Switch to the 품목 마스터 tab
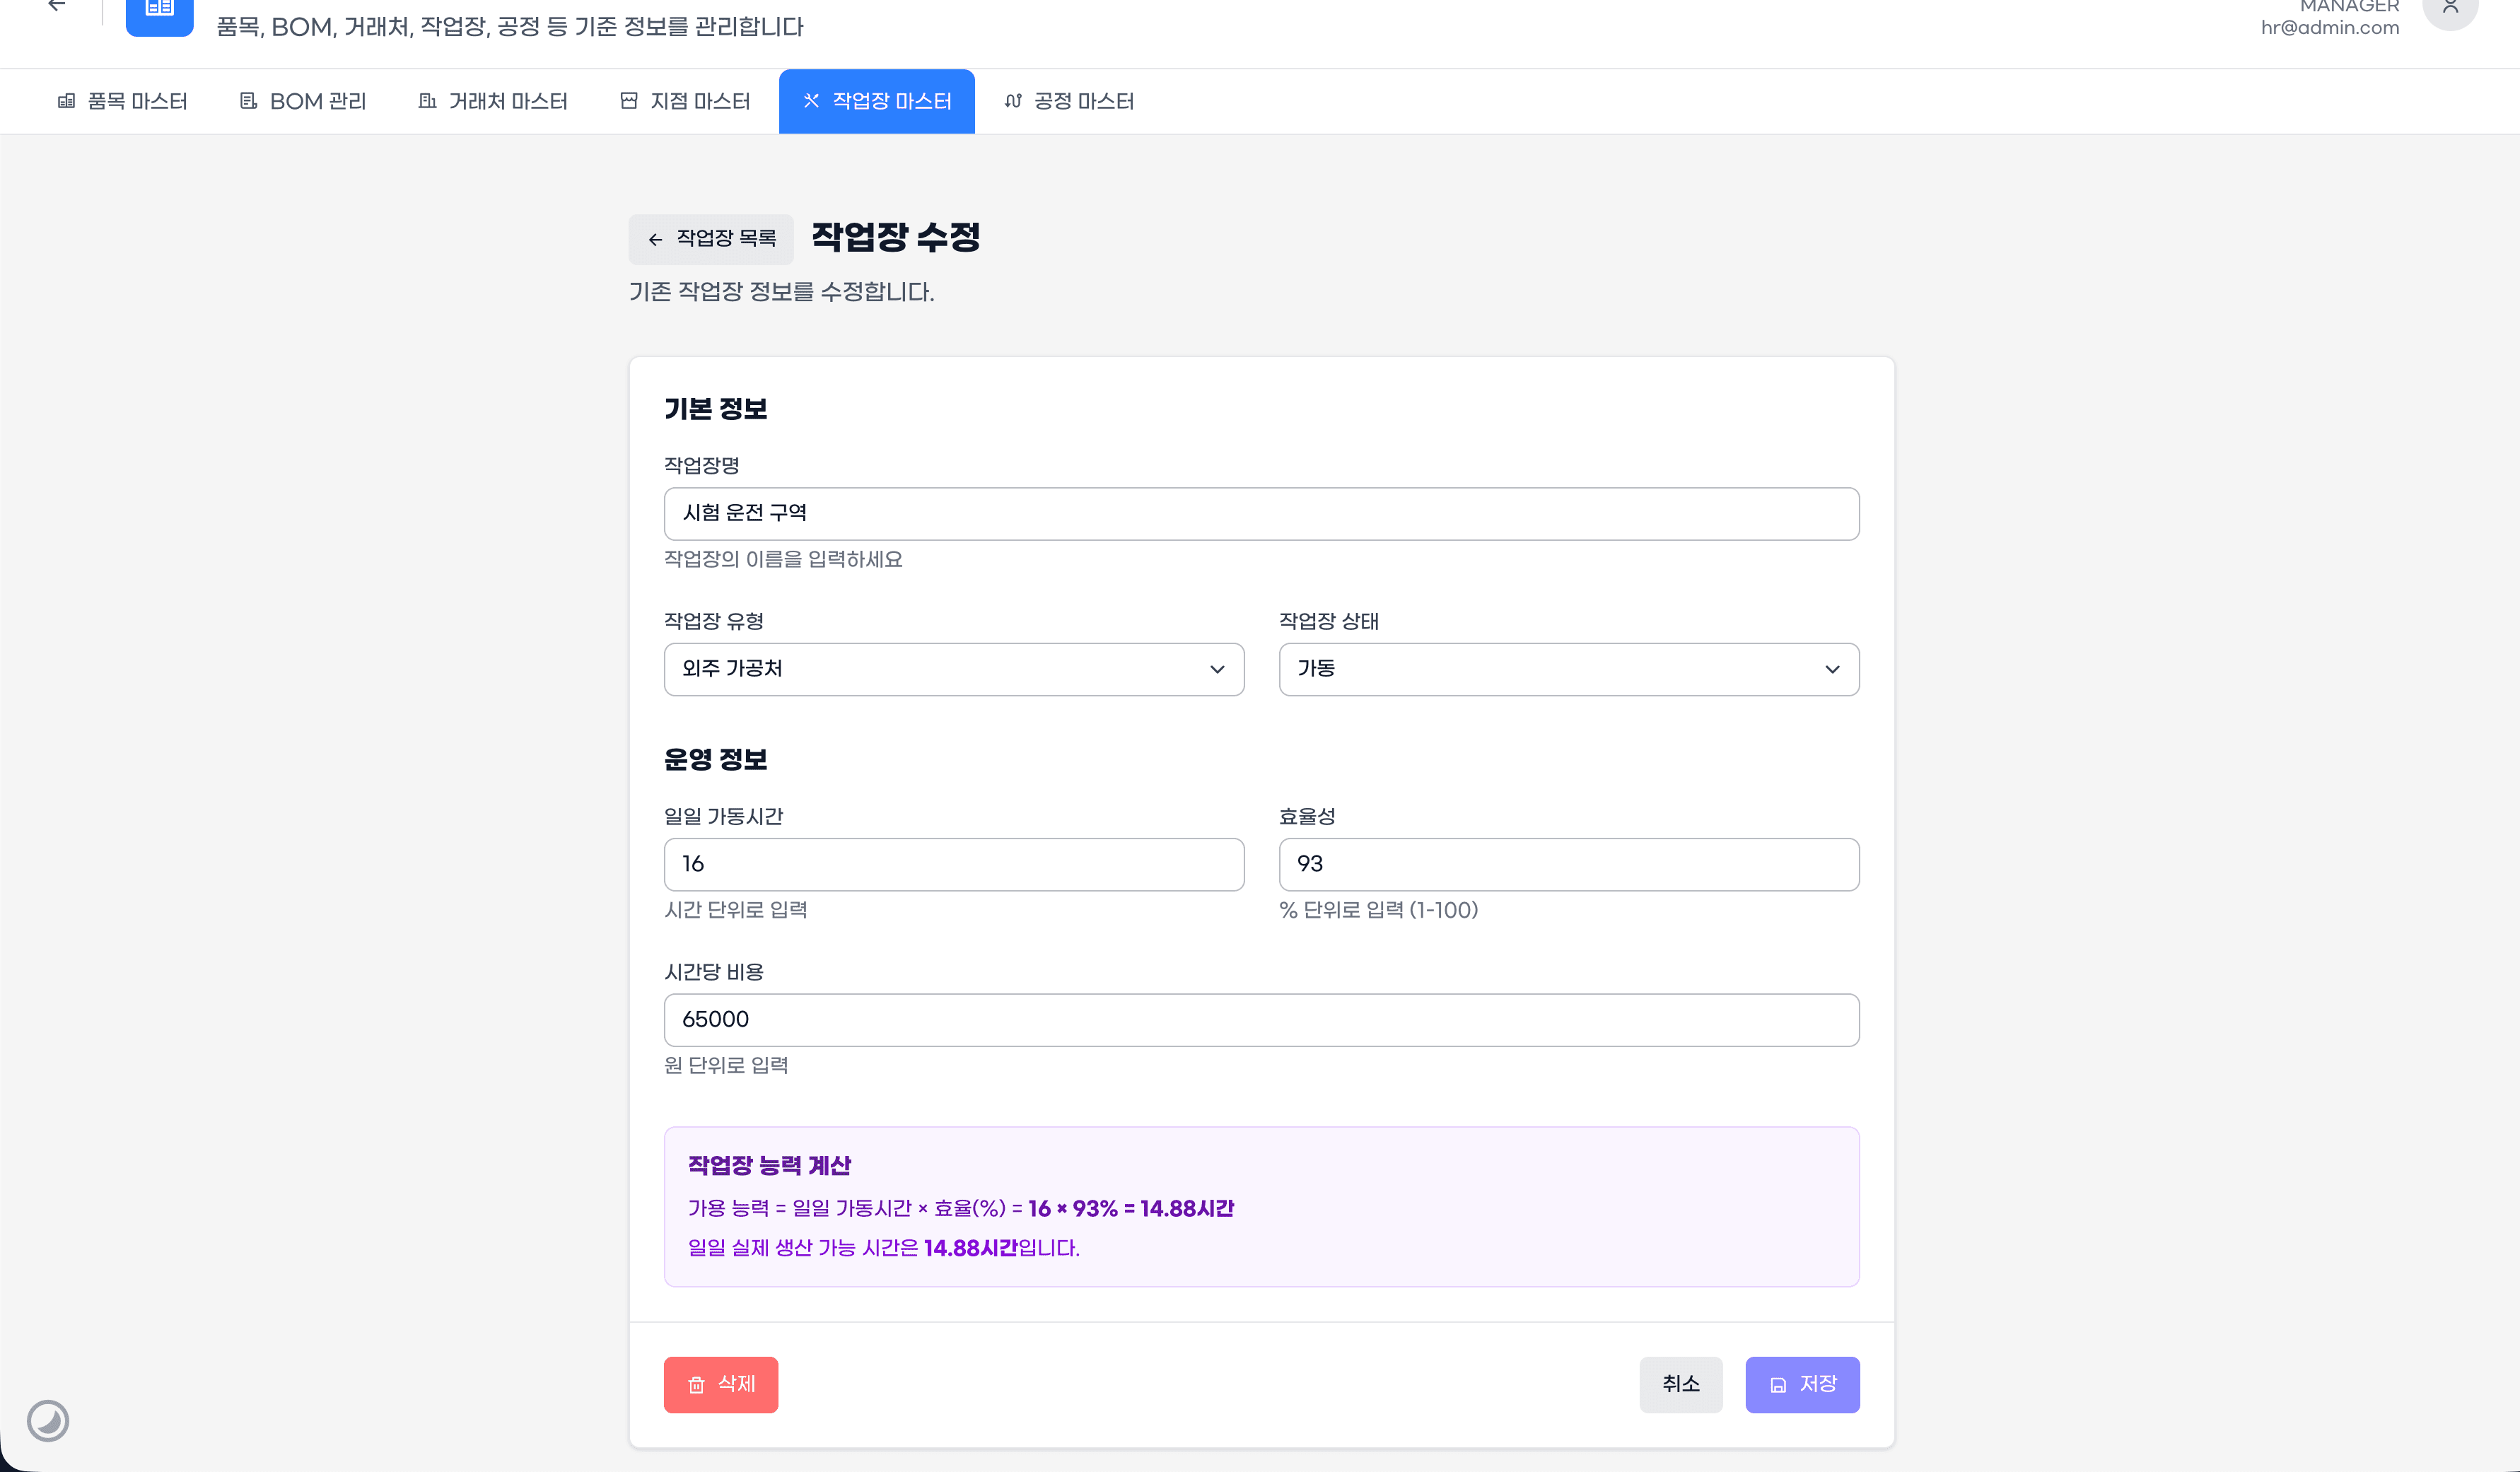This screenshot has width=2520, height=1472. pyautogui.click(x=123, y=101)
